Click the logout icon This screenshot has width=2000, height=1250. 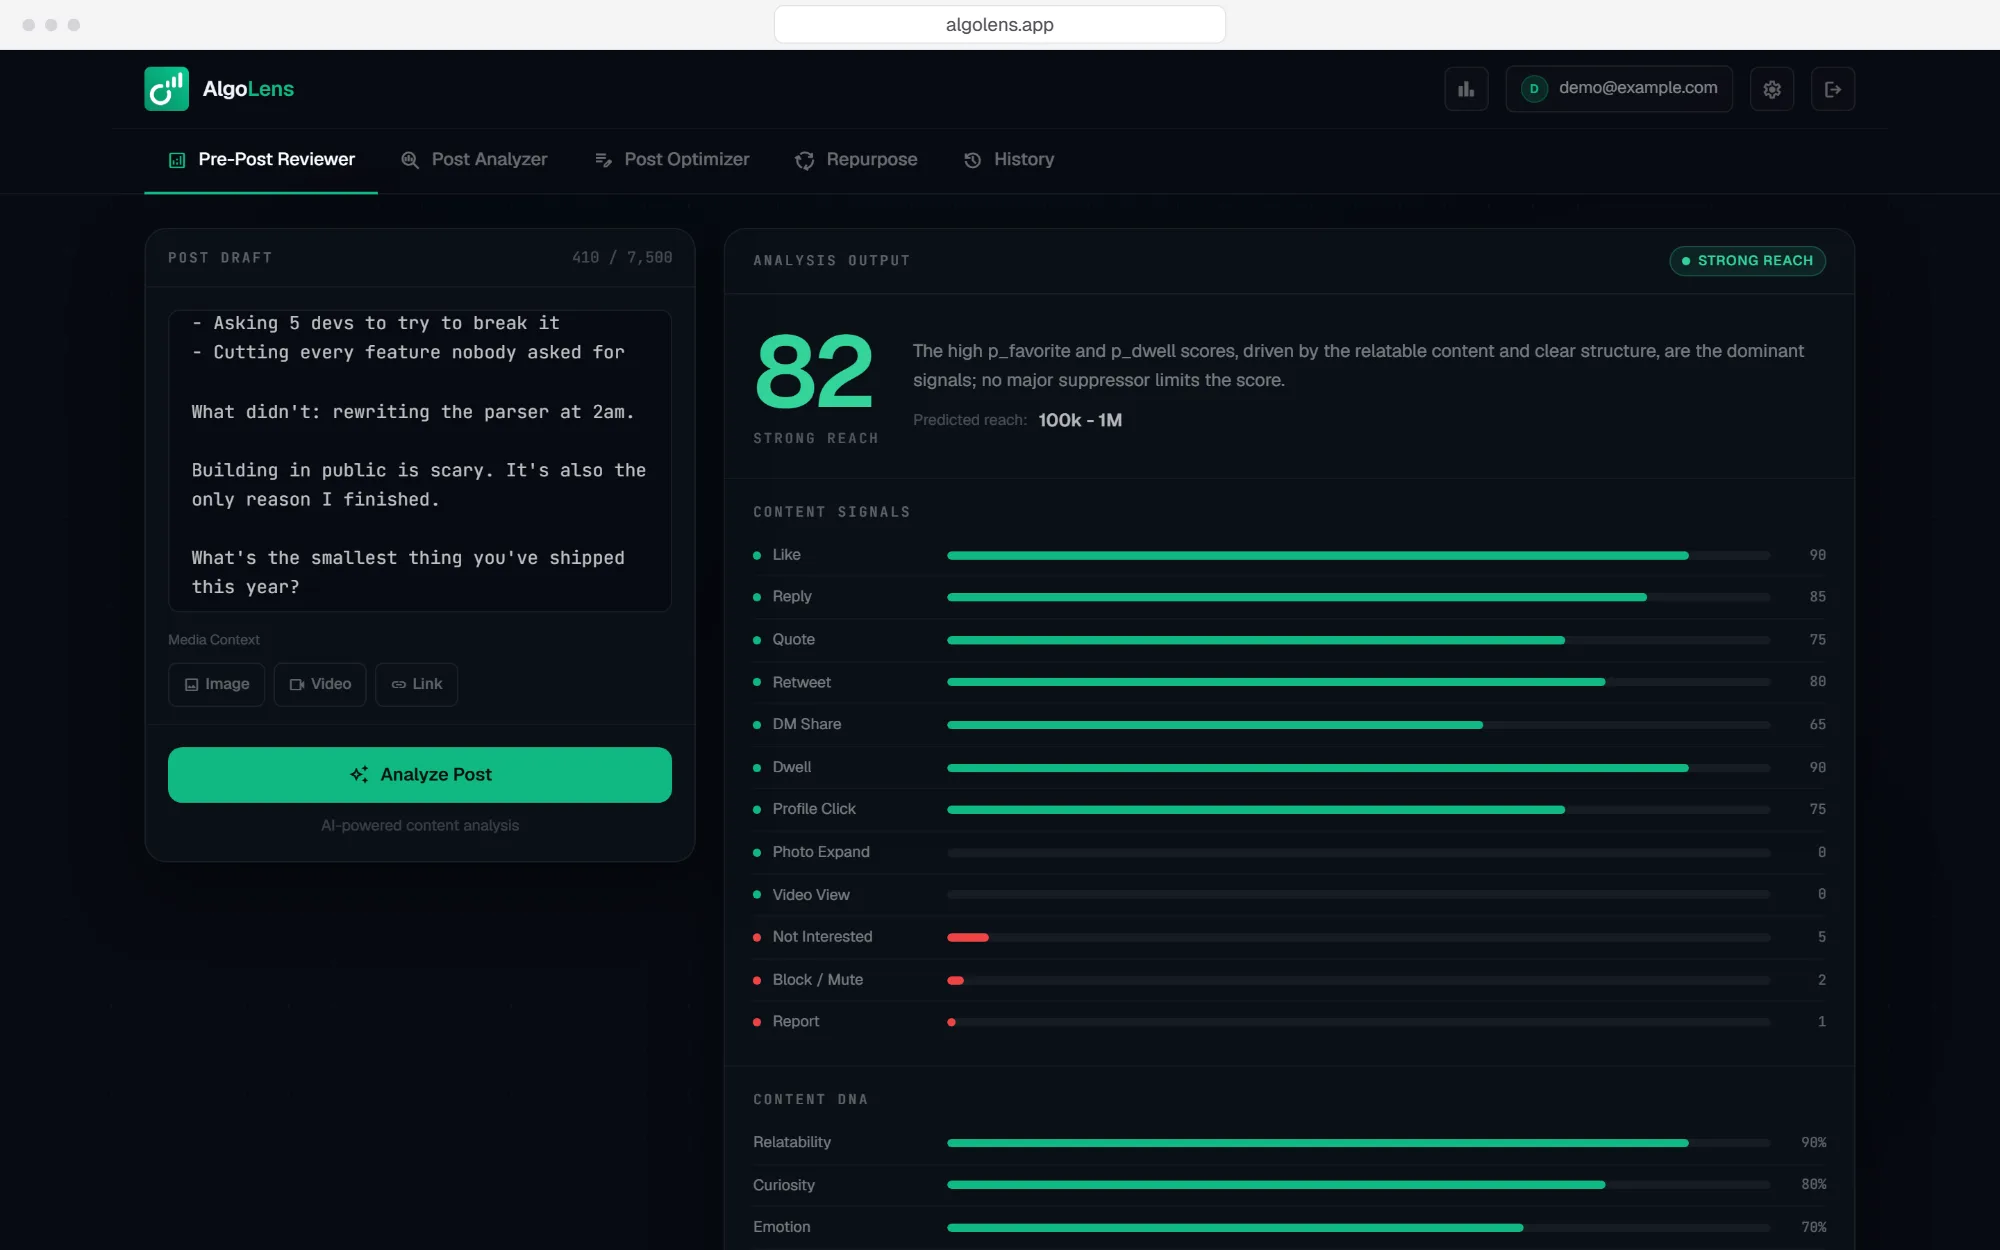(x=1833, y=89)
